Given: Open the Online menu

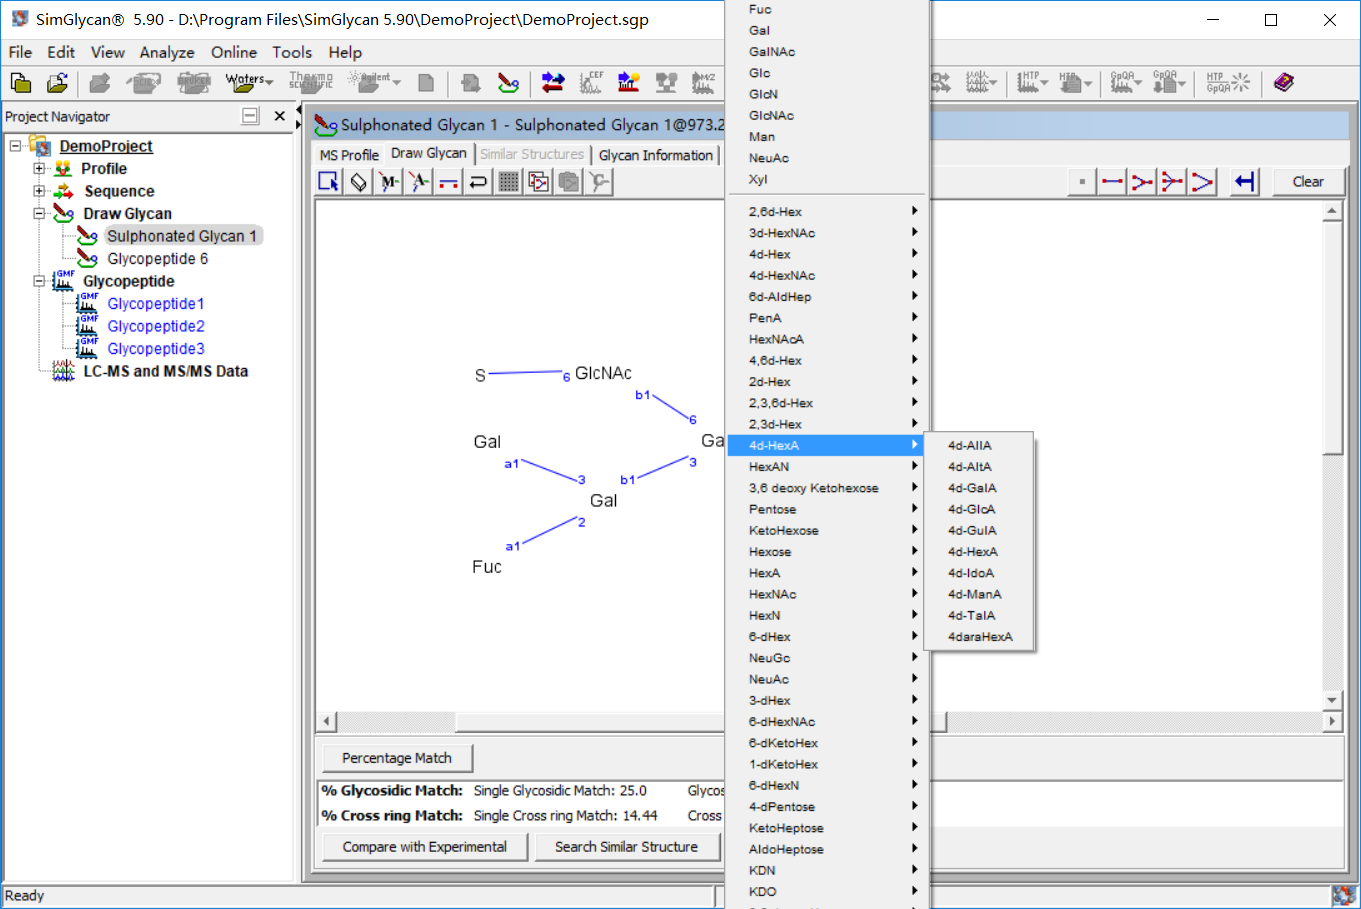Looking at the screenshot, I should [x=234, y=52].
